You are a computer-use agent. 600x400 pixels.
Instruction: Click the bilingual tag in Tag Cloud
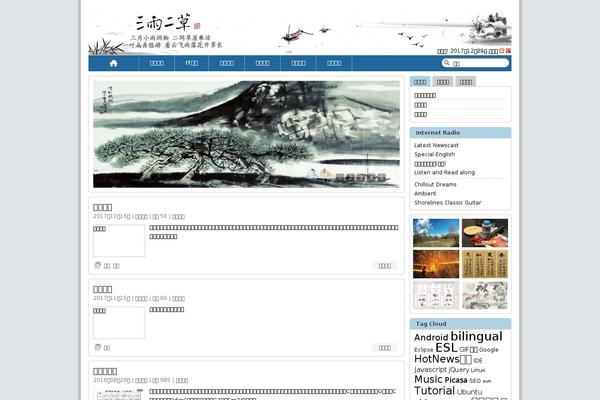point(476,336)
